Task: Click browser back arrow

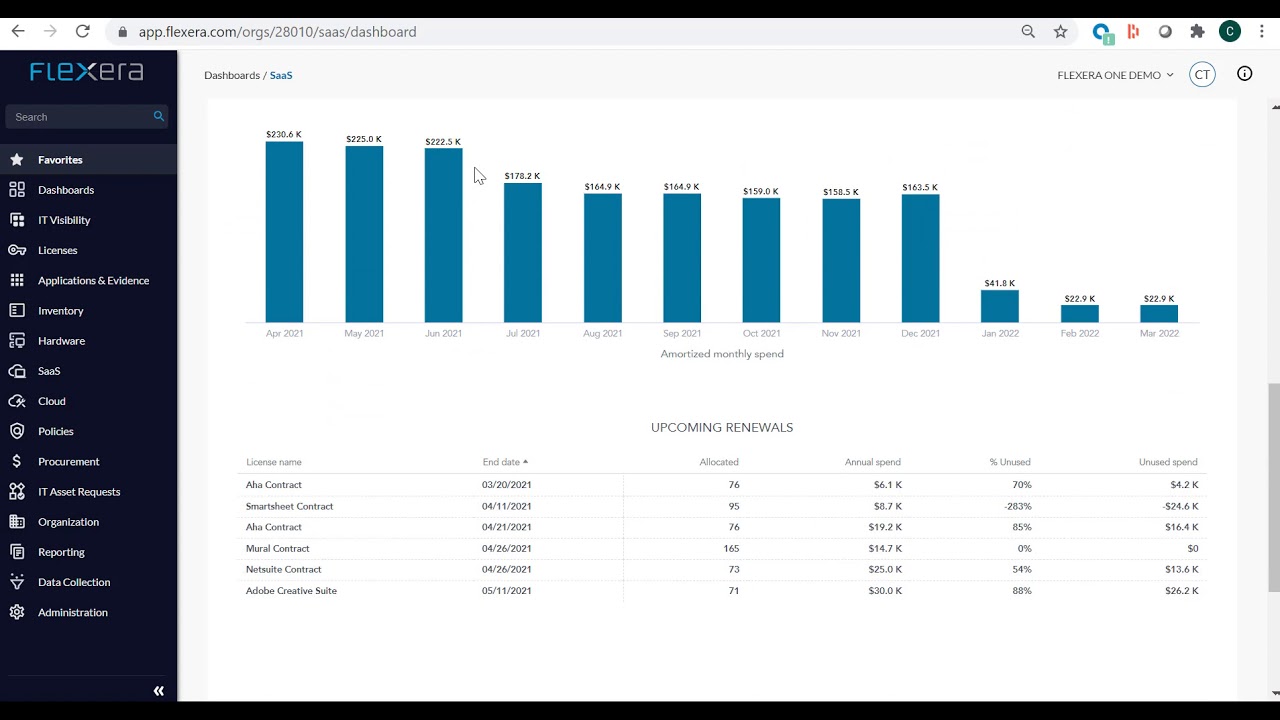Action: [18, 32]
